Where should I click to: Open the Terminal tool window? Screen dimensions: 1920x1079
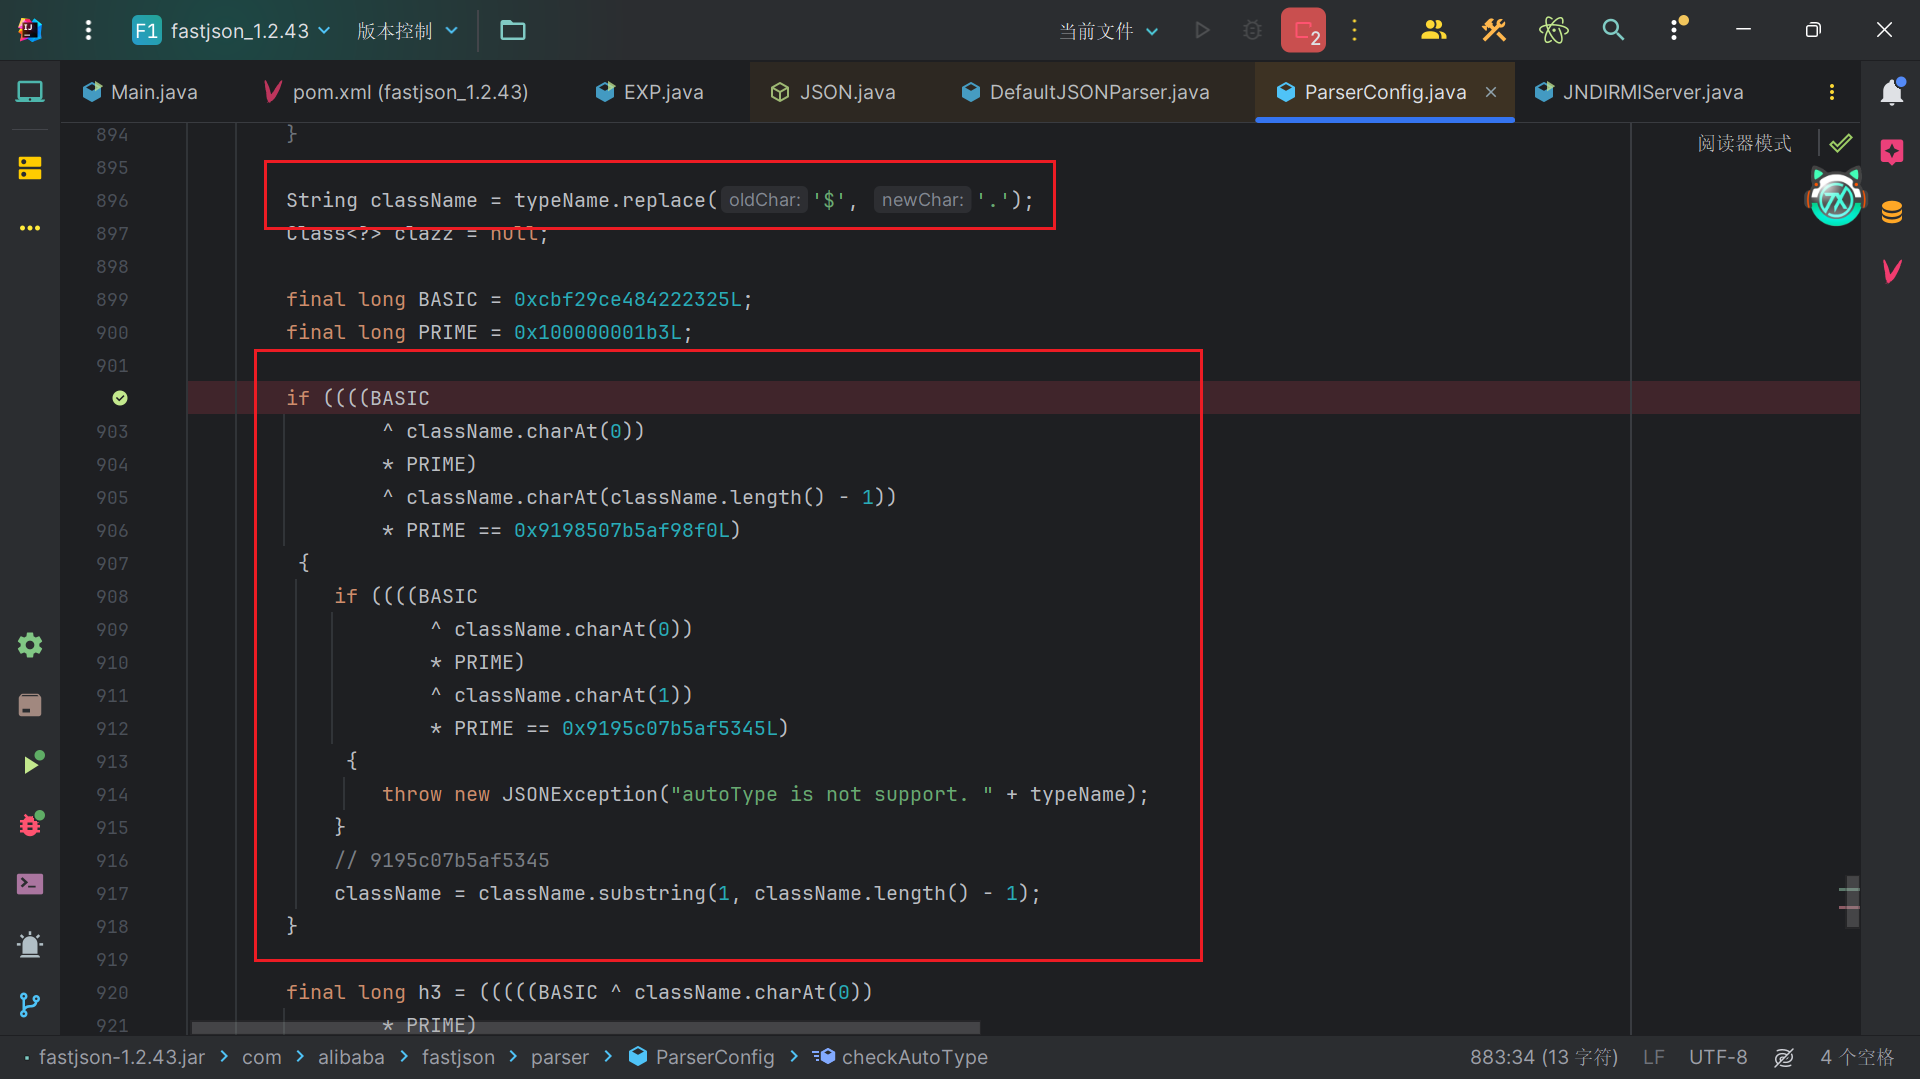pos(30,884)
